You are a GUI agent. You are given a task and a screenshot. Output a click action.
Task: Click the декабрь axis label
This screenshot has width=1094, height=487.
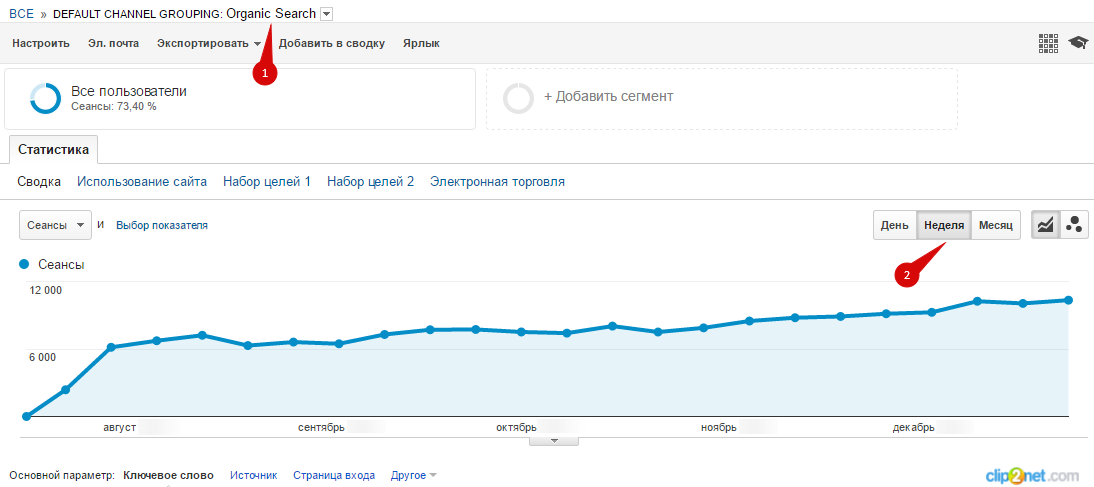(x=913, y=427)
